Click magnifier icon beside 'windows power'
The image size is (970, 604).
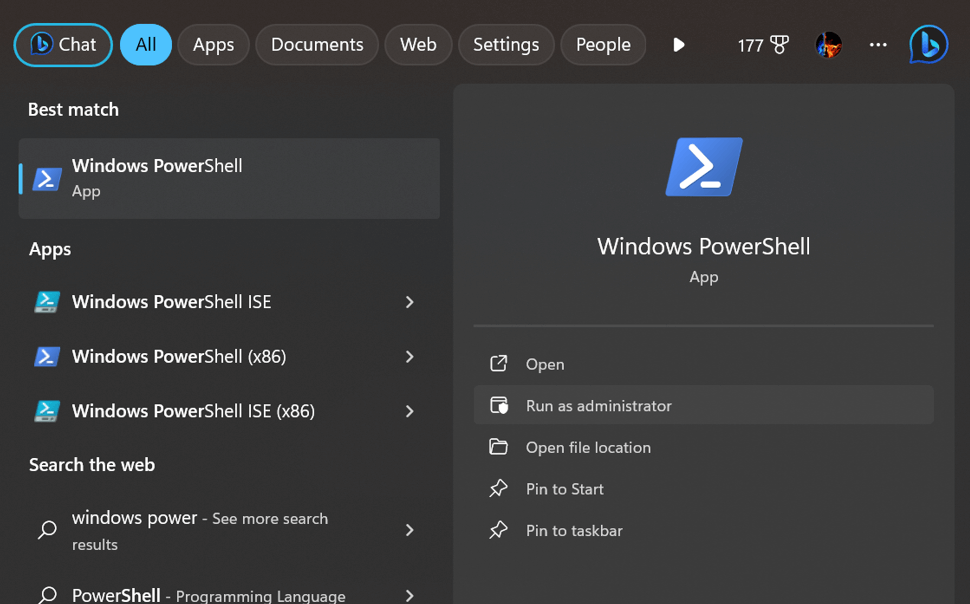pyautogui.click(x=48, y=530)
